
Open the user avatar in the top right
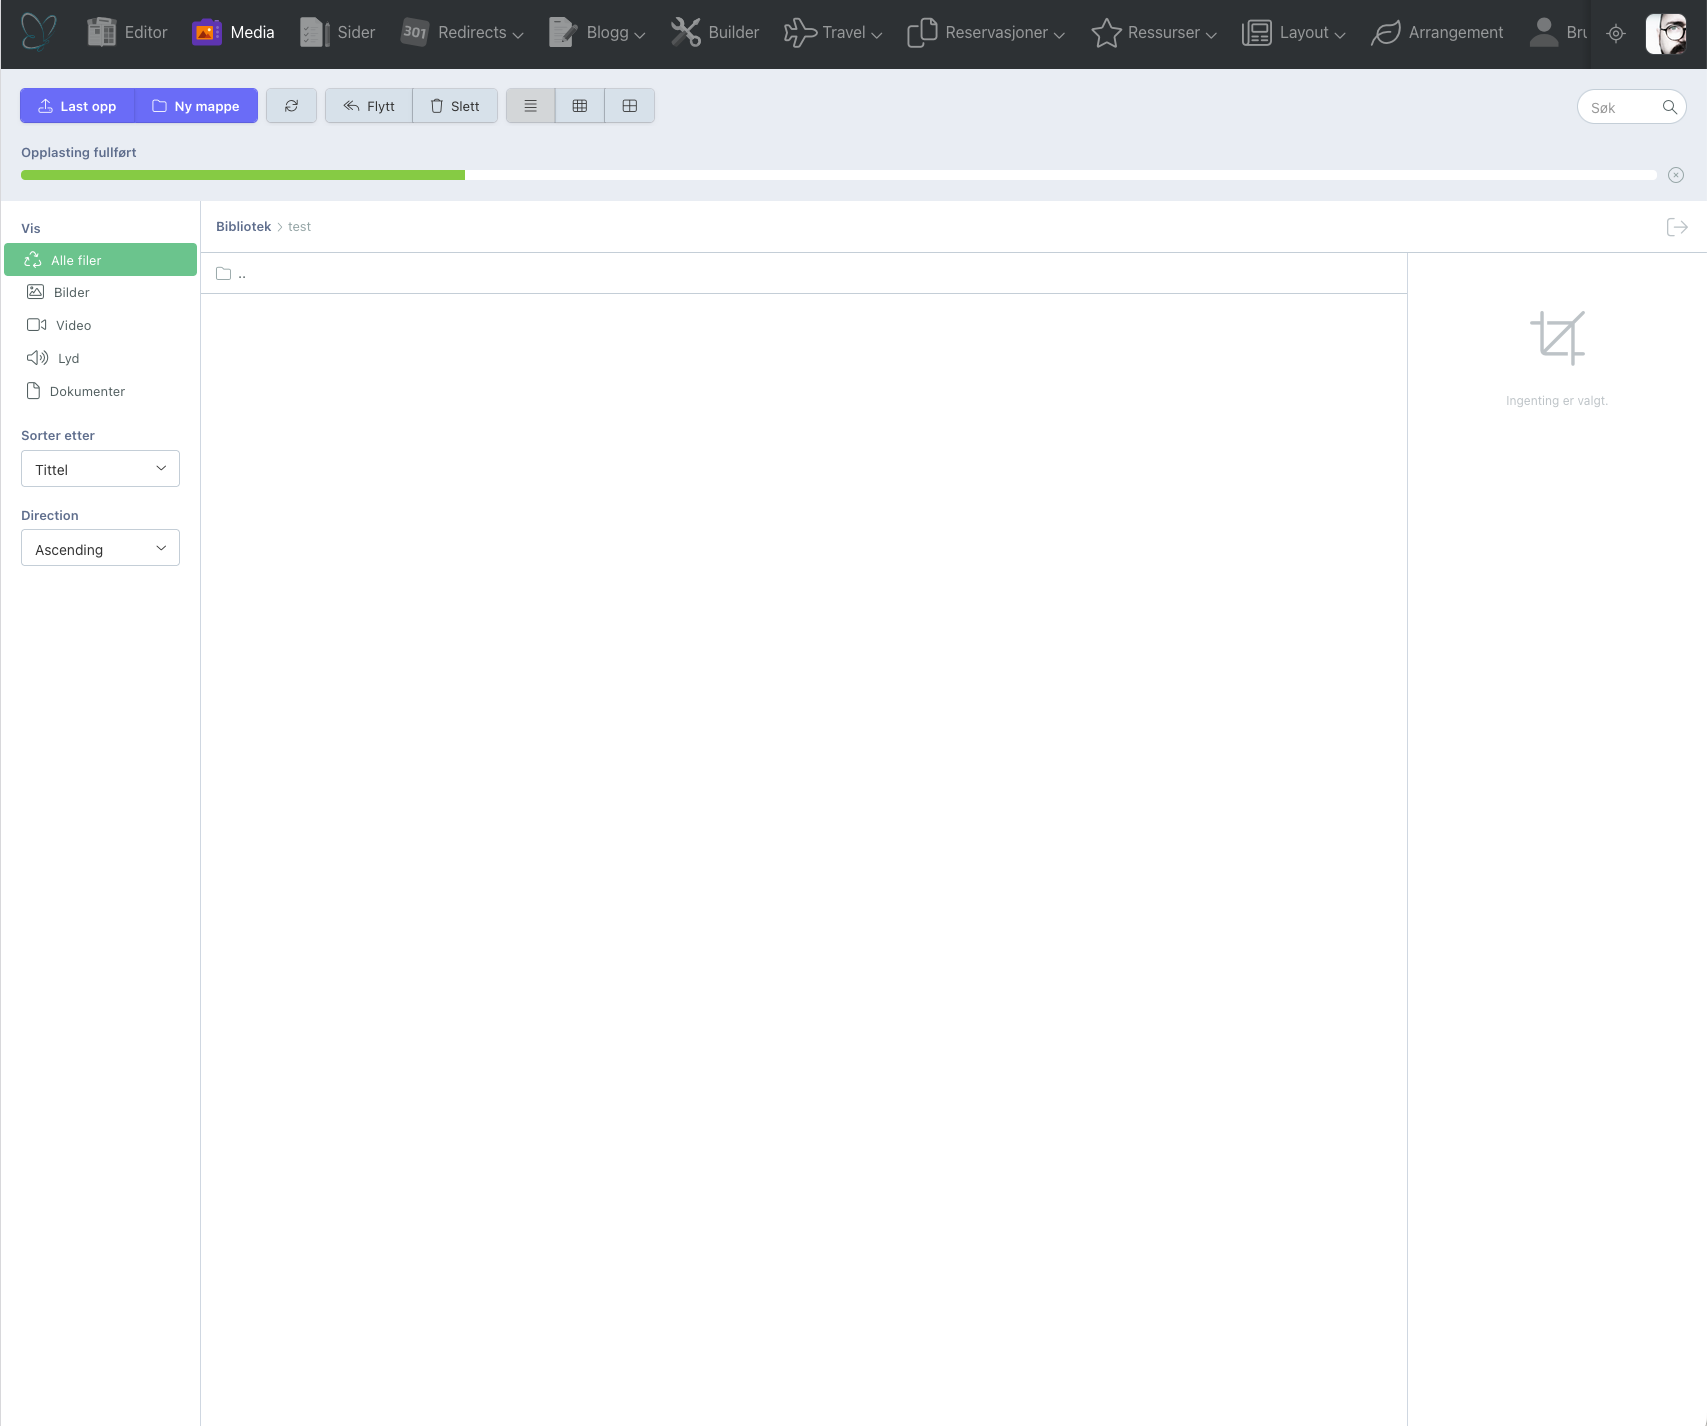click(1666, 34)
